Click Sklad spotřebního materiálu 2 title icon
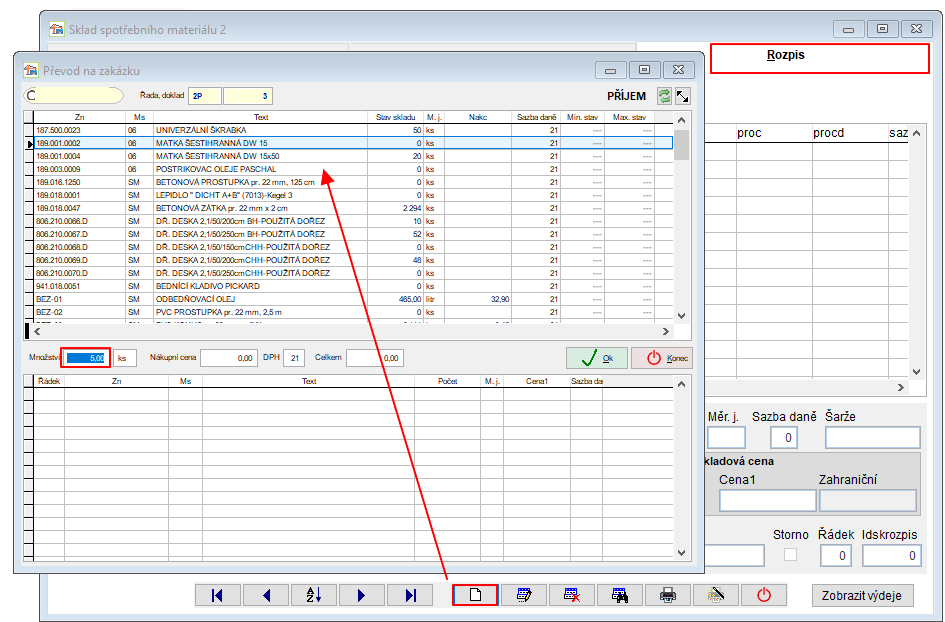945x622 pixels. click(57, 29)
